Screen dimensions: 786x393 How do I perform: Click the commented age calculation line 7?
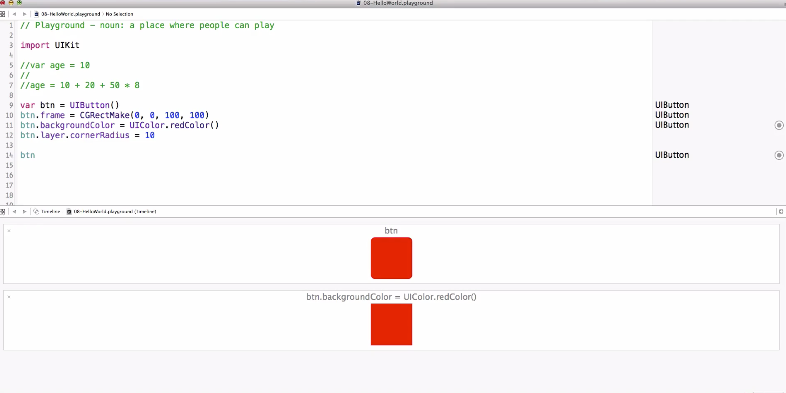(80, 85)
